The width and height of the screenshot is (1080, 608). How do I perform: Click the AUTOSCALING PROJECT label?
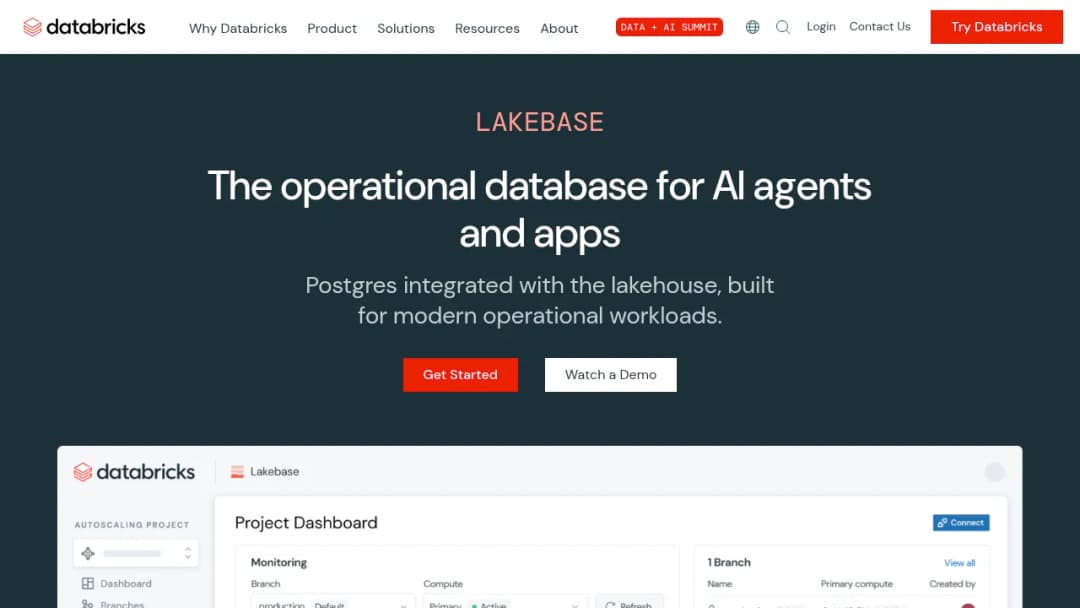click(132, 525)
